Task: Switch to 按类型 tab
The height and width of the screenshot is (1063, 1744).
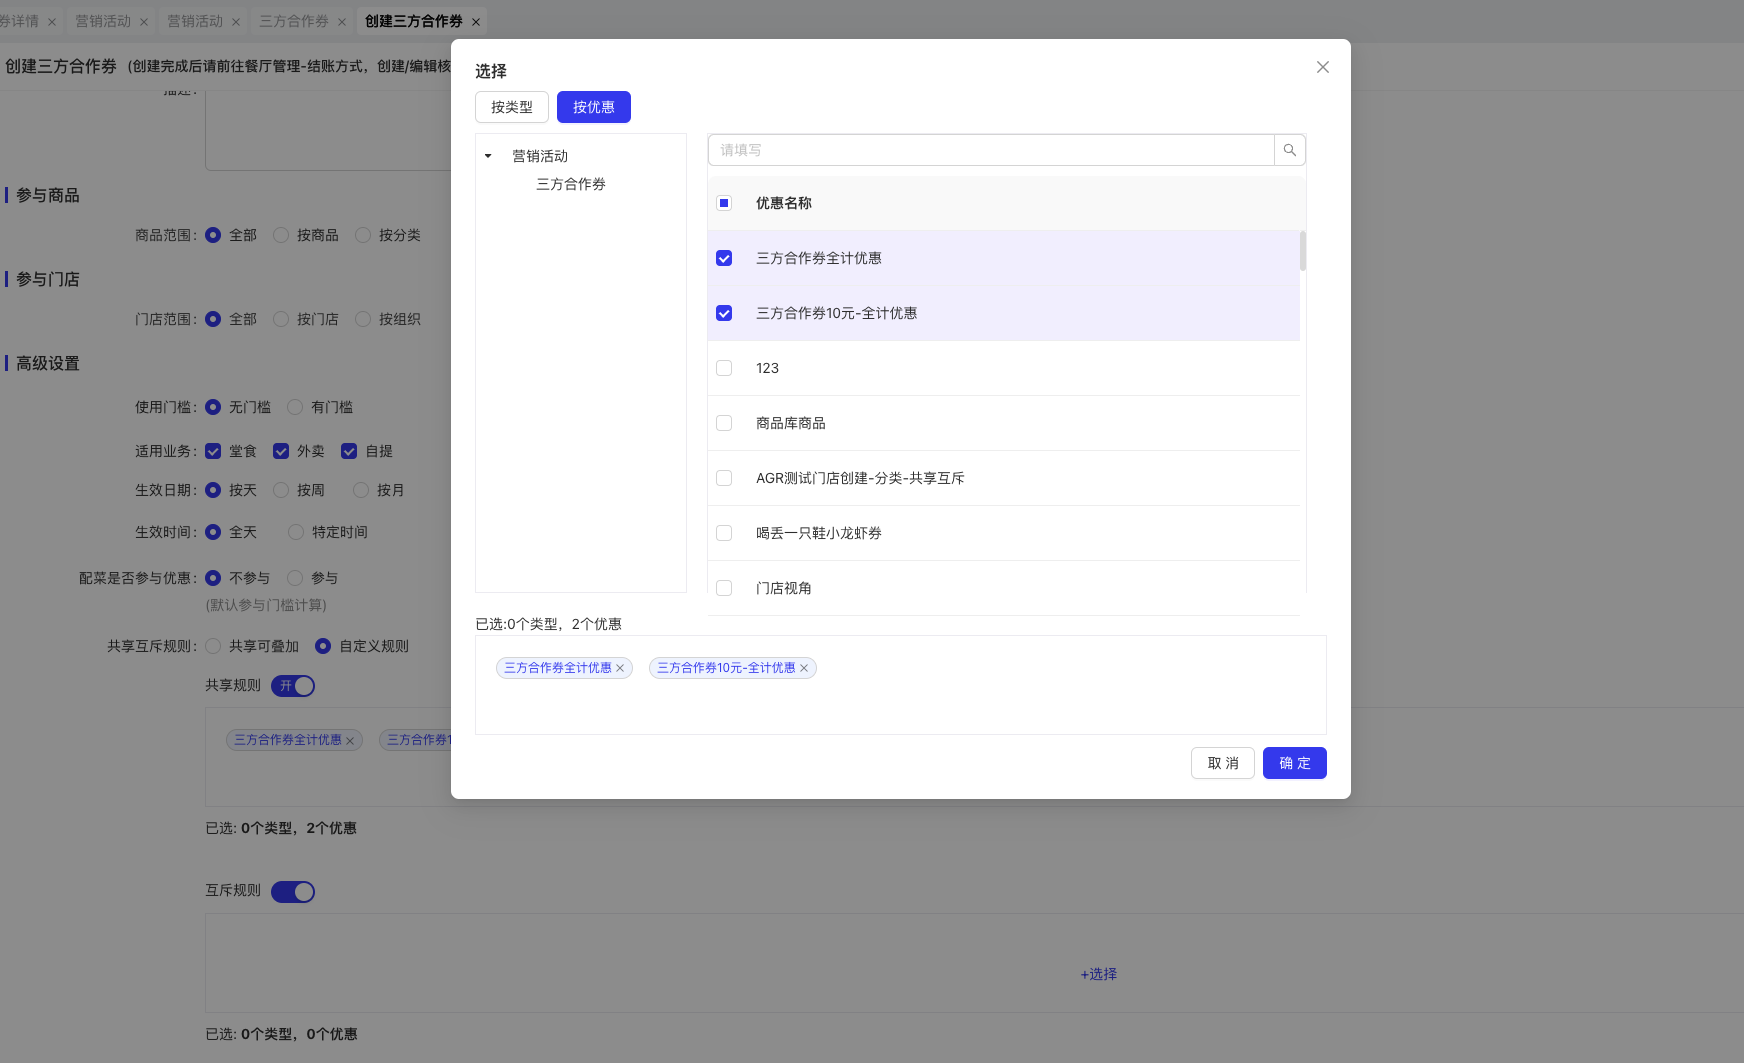Action: coord(511,107)
